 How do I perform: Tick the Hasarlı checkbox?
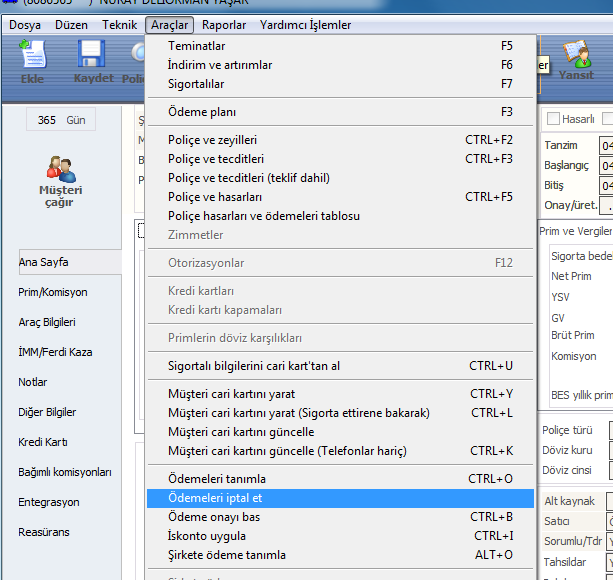(x=554, y=119)
